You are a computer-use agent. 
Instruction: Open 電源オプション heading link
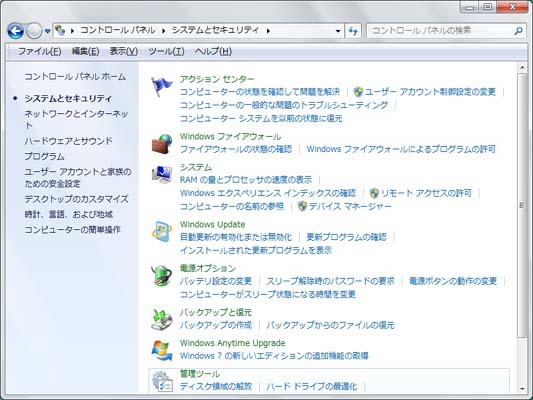coord(208,268)
